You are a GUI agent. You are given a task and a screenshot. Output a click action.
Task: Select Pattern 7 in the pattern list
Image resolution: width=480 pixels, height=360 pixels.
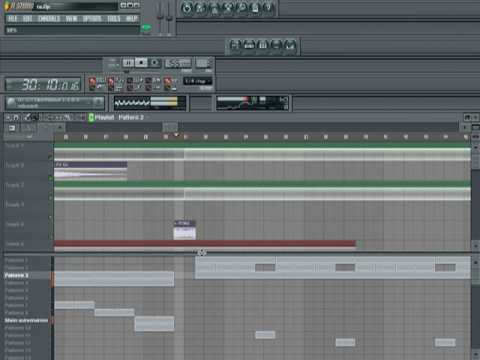pos(16,305)
